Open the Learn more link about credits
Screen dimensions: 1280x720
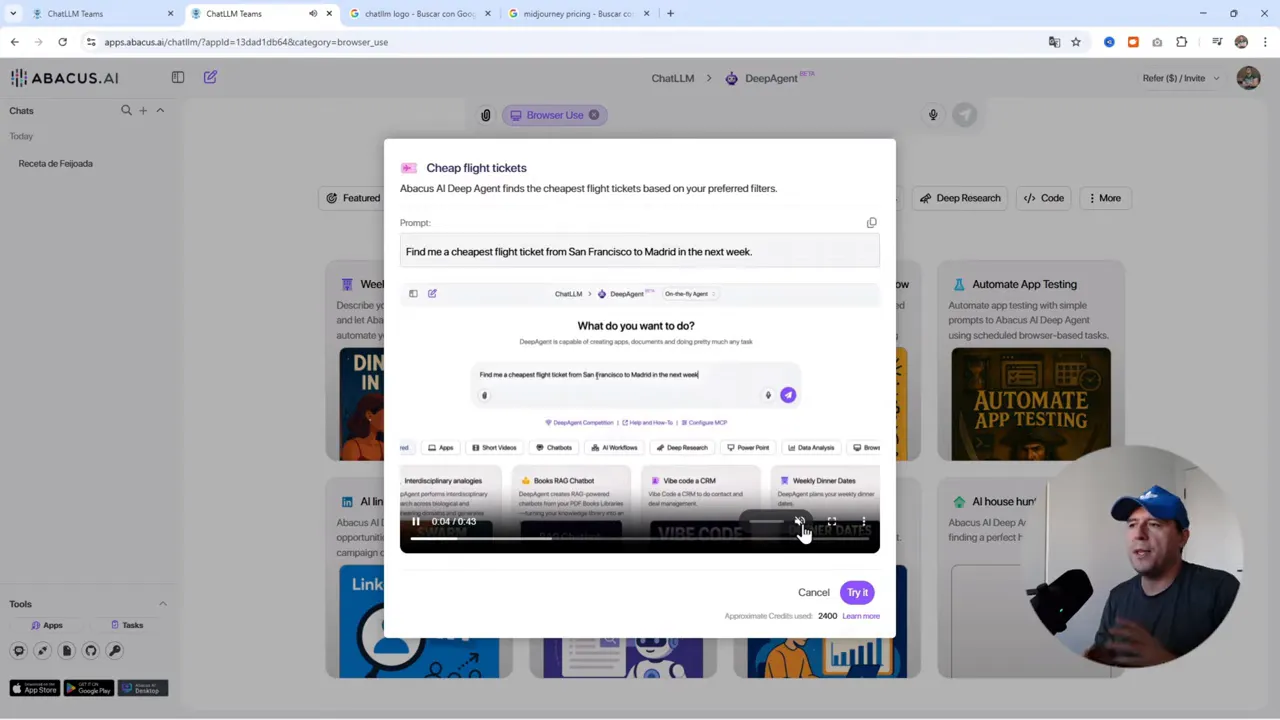point(860,615)
